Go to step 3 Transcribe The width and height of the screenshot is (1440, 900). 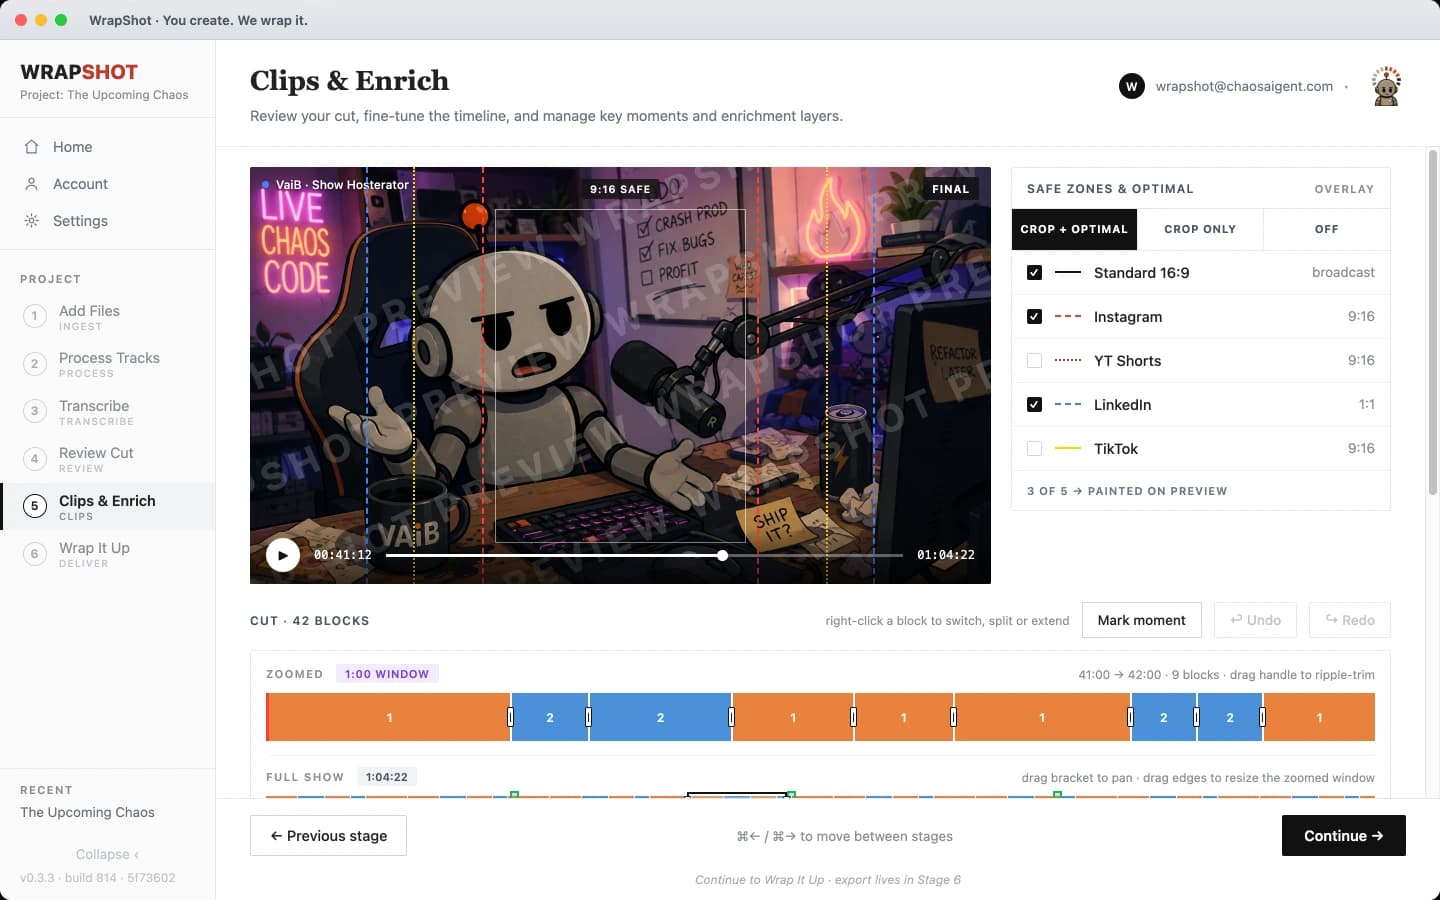pos(107,412)
